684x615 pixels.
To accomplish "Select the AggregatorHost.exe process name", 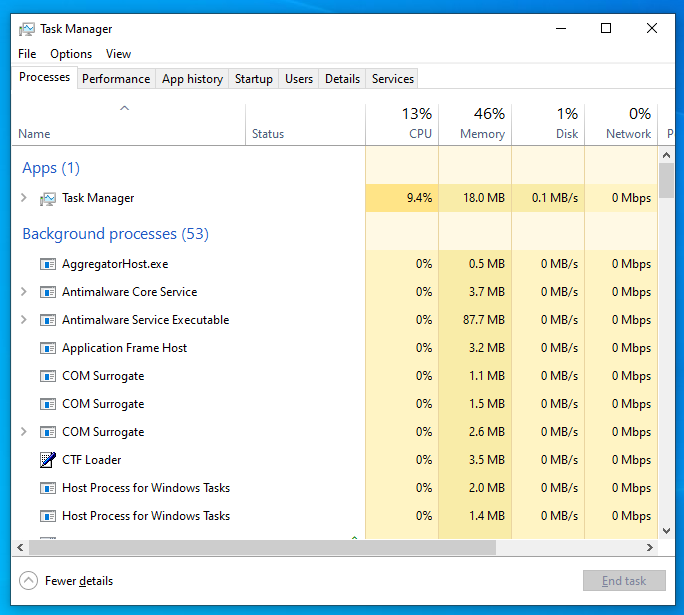I will tap(115, 264).
